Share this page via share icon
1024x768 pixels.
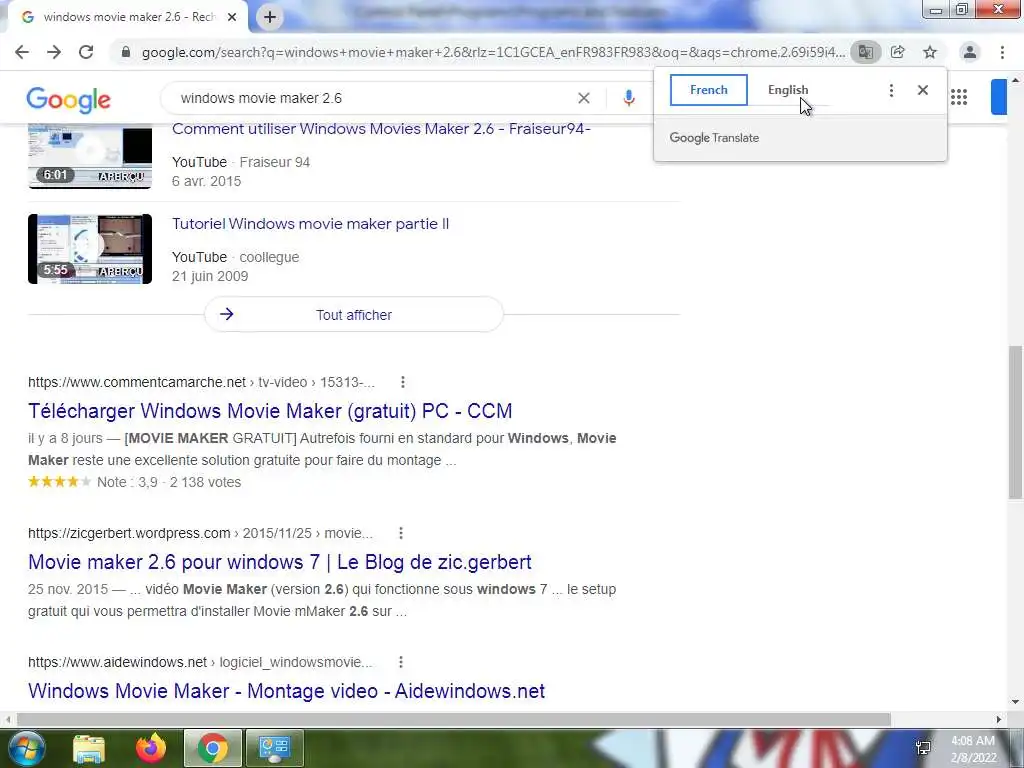(x=898, y=52)
